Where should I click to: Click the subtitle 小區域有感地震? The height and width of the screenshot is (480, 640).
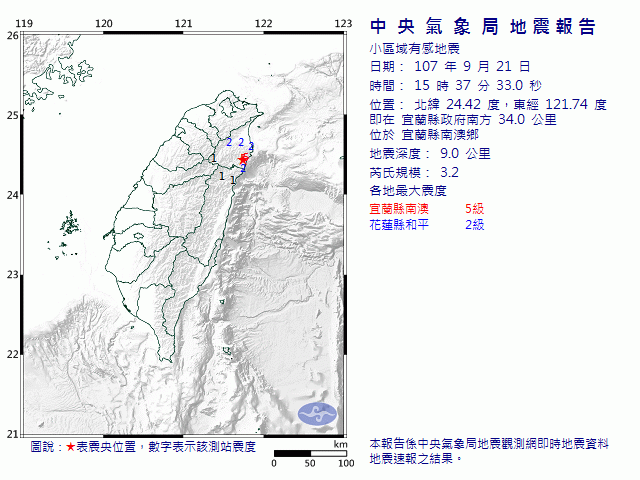(x=415, y=49)
